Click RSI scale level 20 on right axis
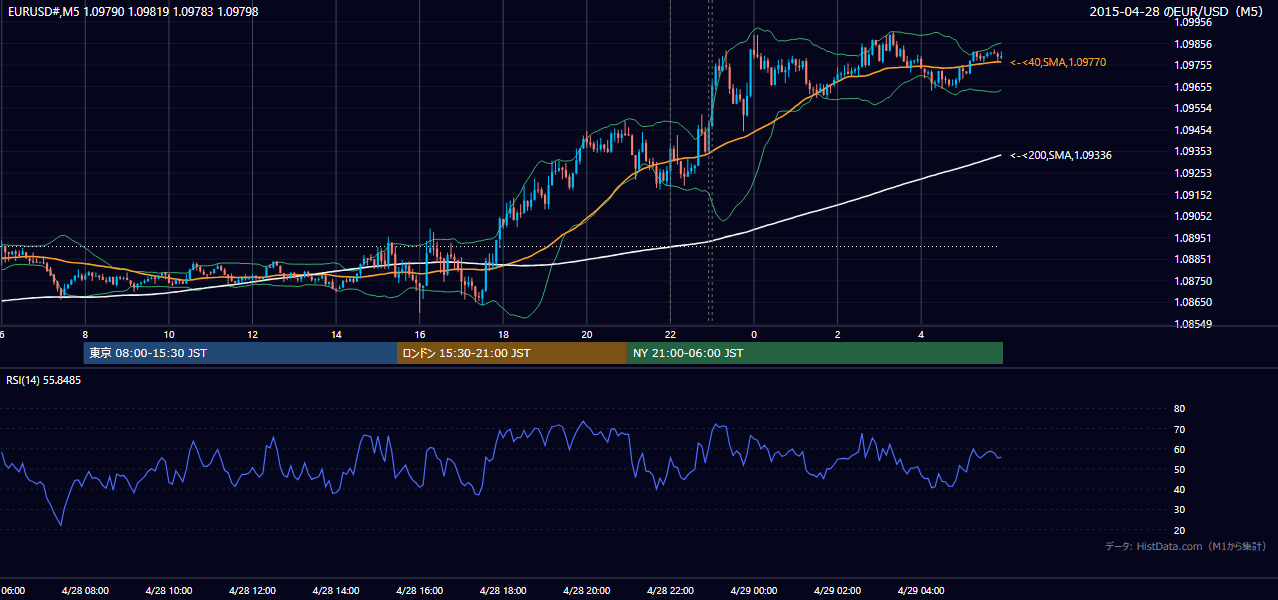 point(1179,530)
